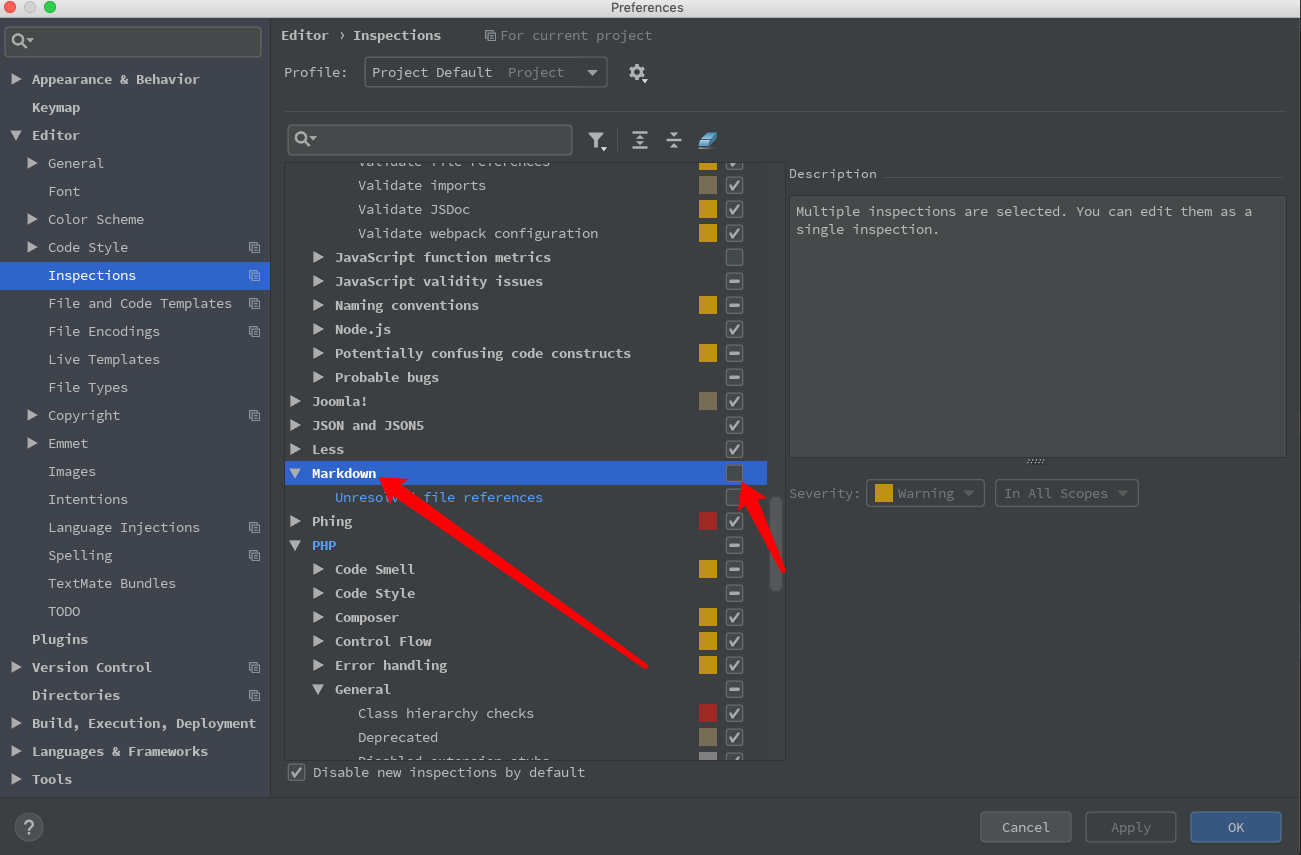Toggle Disable new inspections by default
1301x855 pixels.
[x=297, y=773]
